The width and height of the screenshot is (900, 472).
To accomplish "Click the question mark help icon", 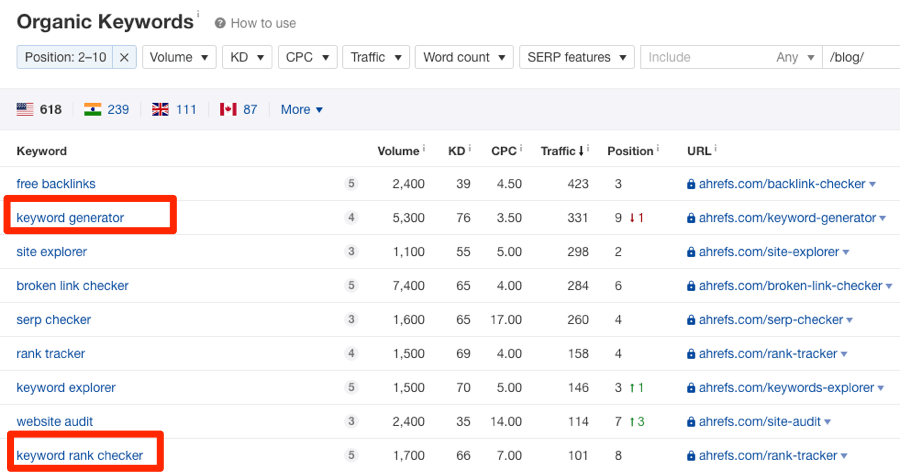I will pos(220,24).
